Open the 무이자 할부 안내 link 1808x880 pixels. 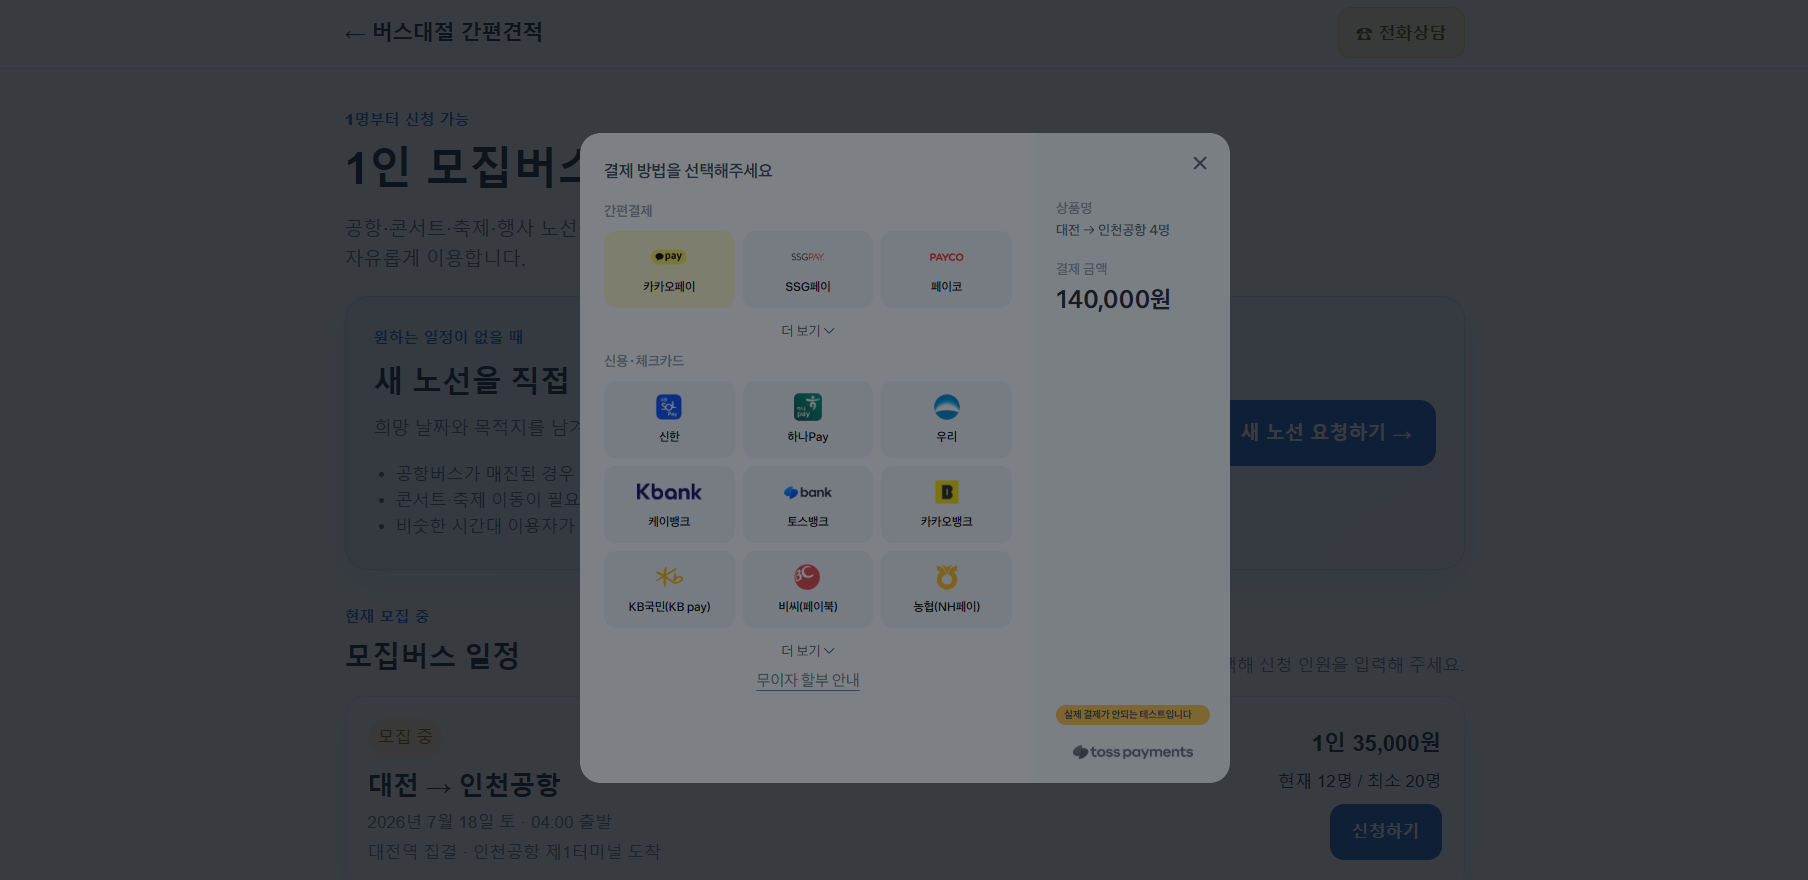click(x=808, y=680)
